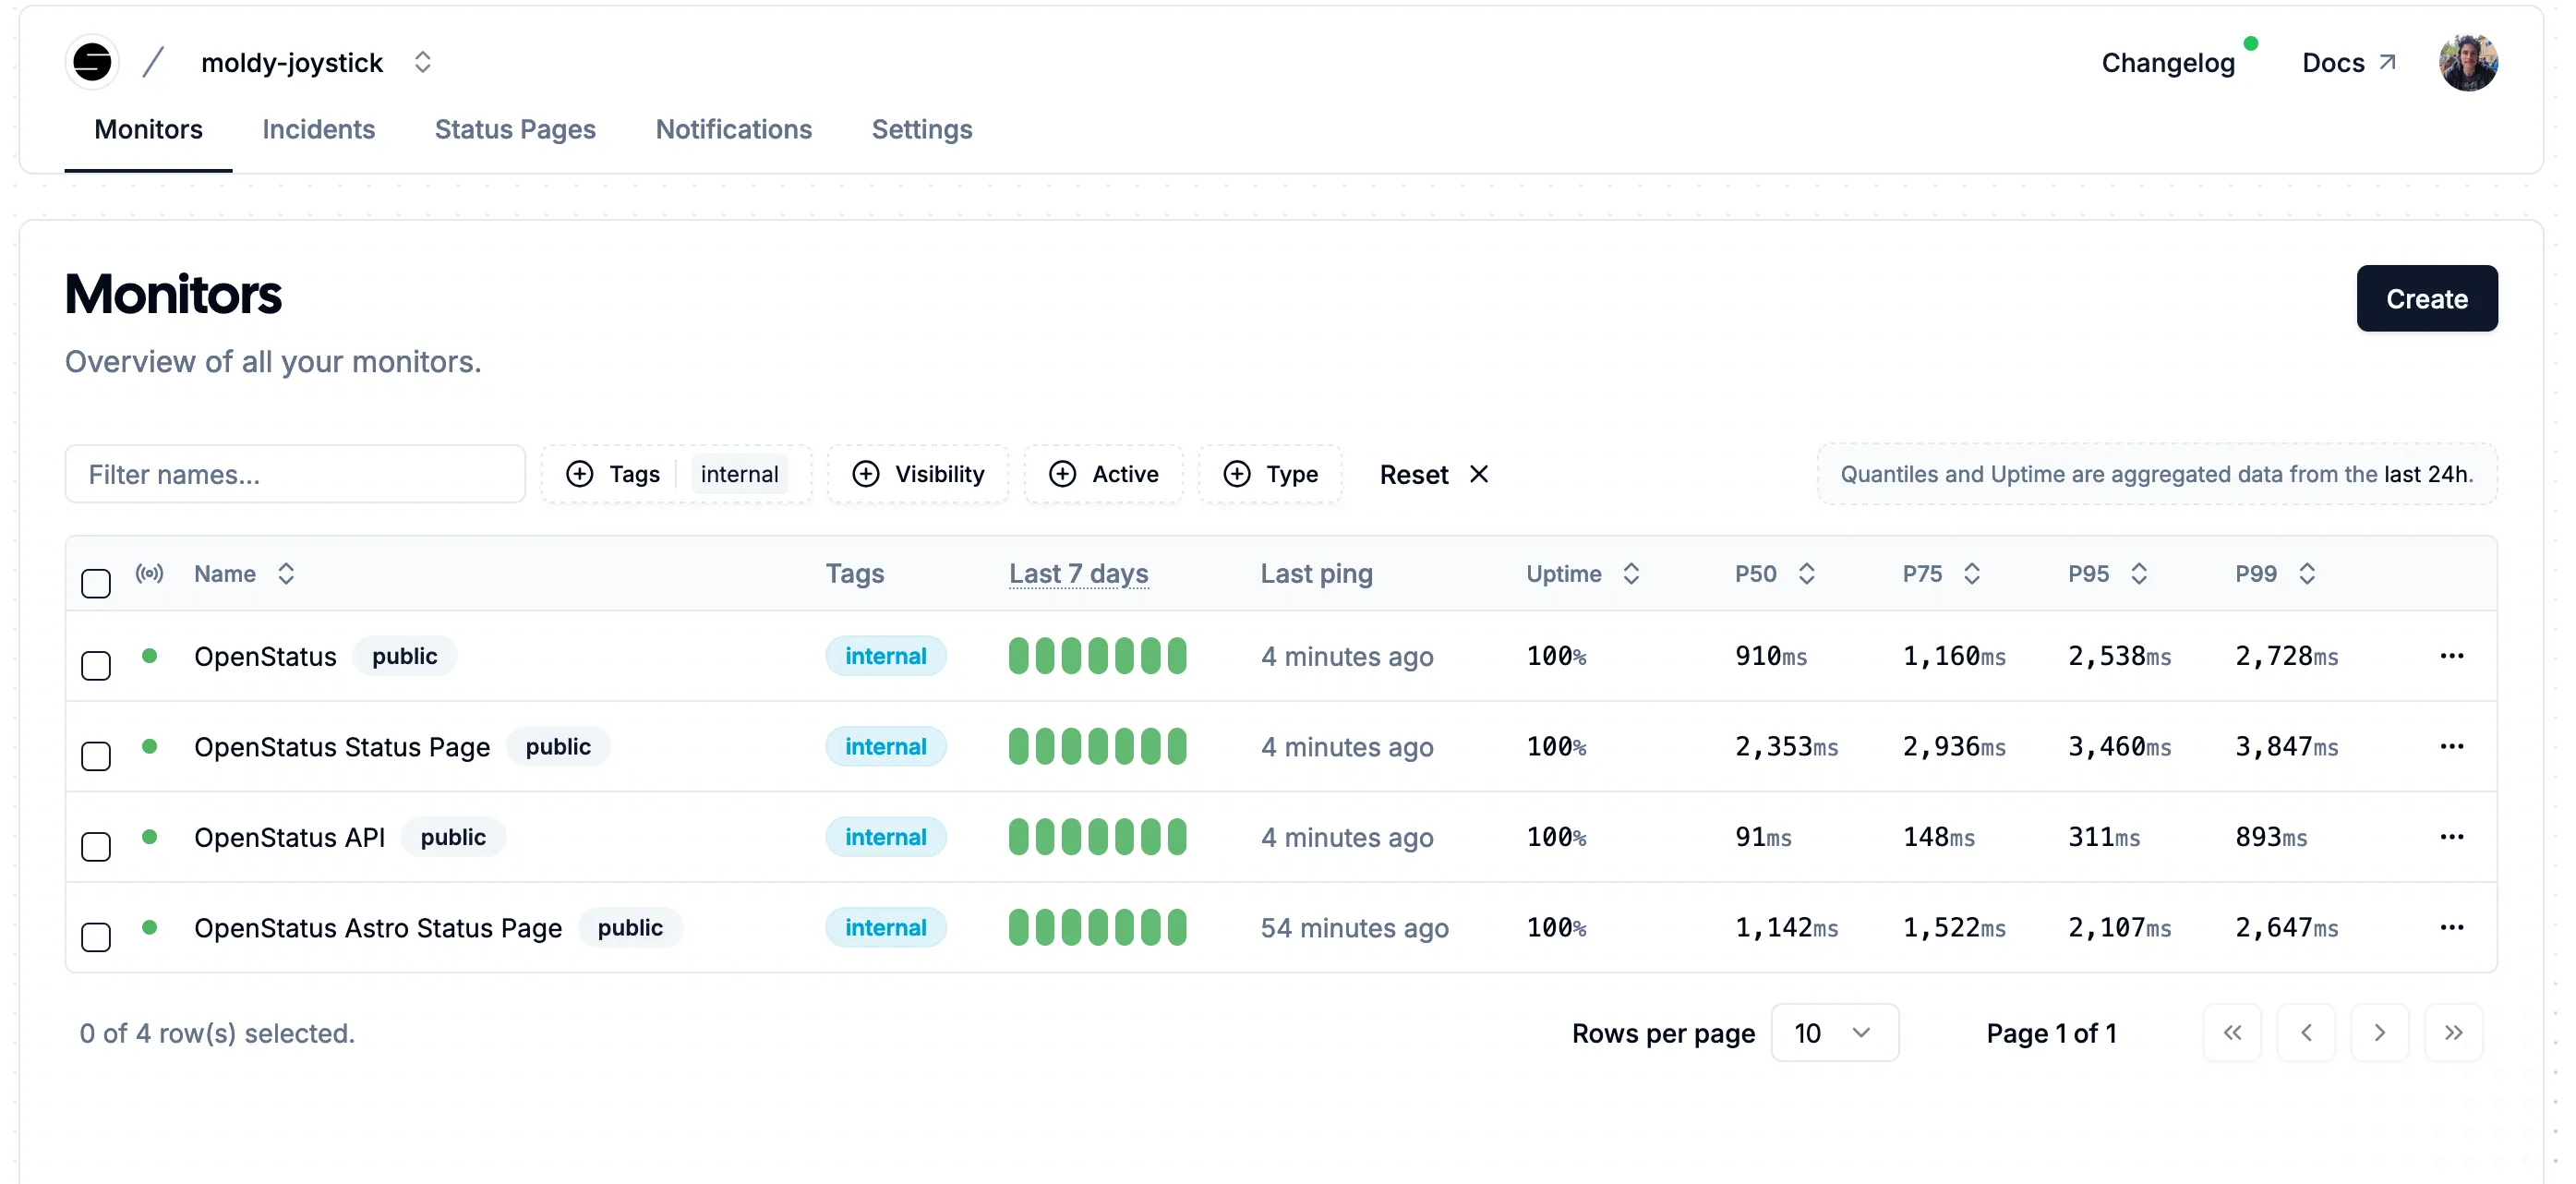Click the Type filter plus icon
This screenshot has height=1184, width=2576.
coord(1237,474)
